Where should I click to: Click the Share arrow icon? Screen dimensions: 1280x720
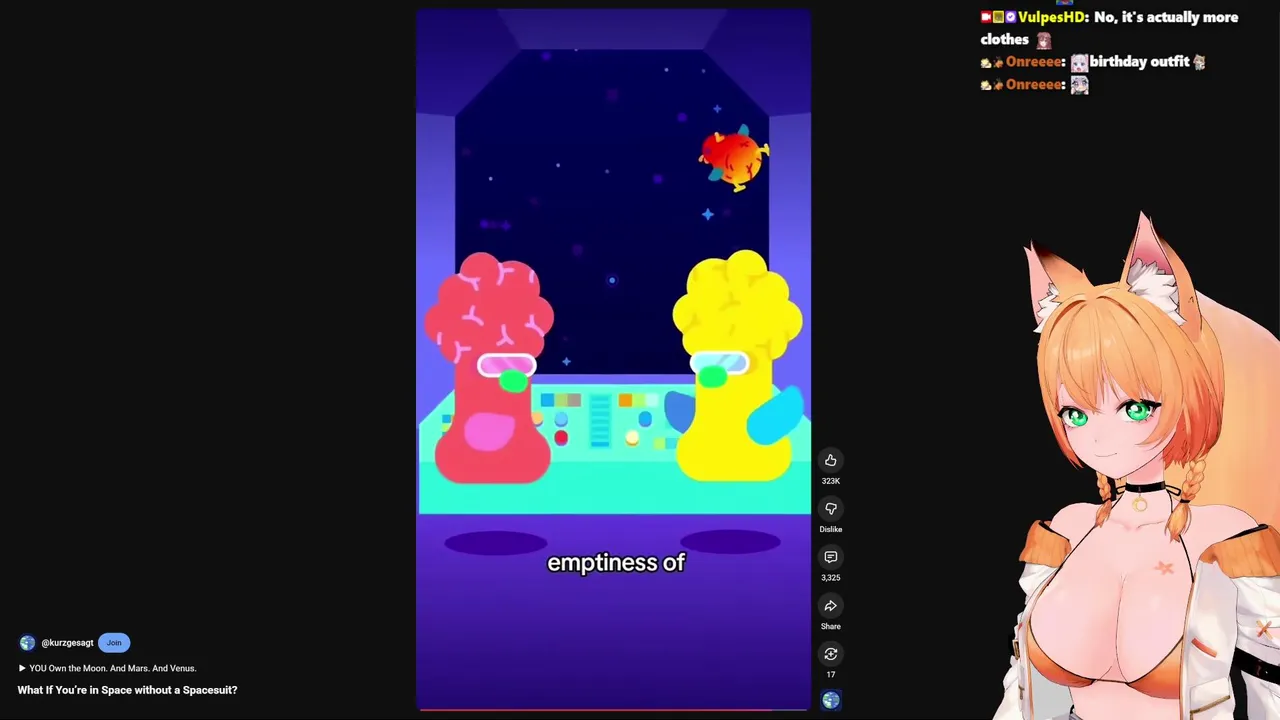pyautogui.click(x=830, y=606)
